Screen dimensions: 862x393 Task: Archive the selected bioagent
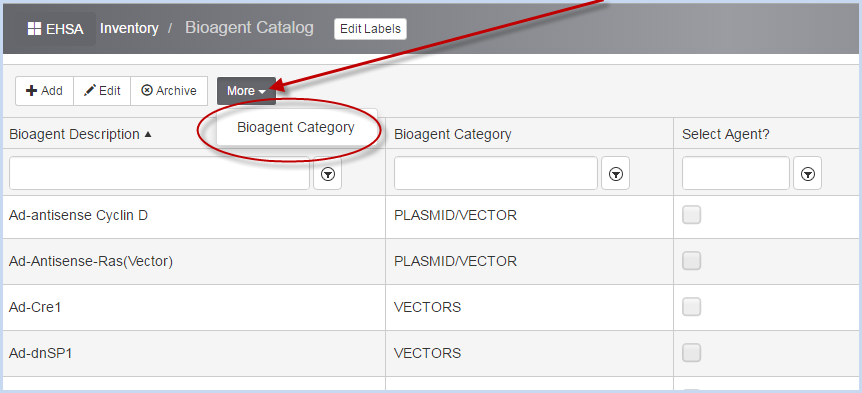point(169,91)
